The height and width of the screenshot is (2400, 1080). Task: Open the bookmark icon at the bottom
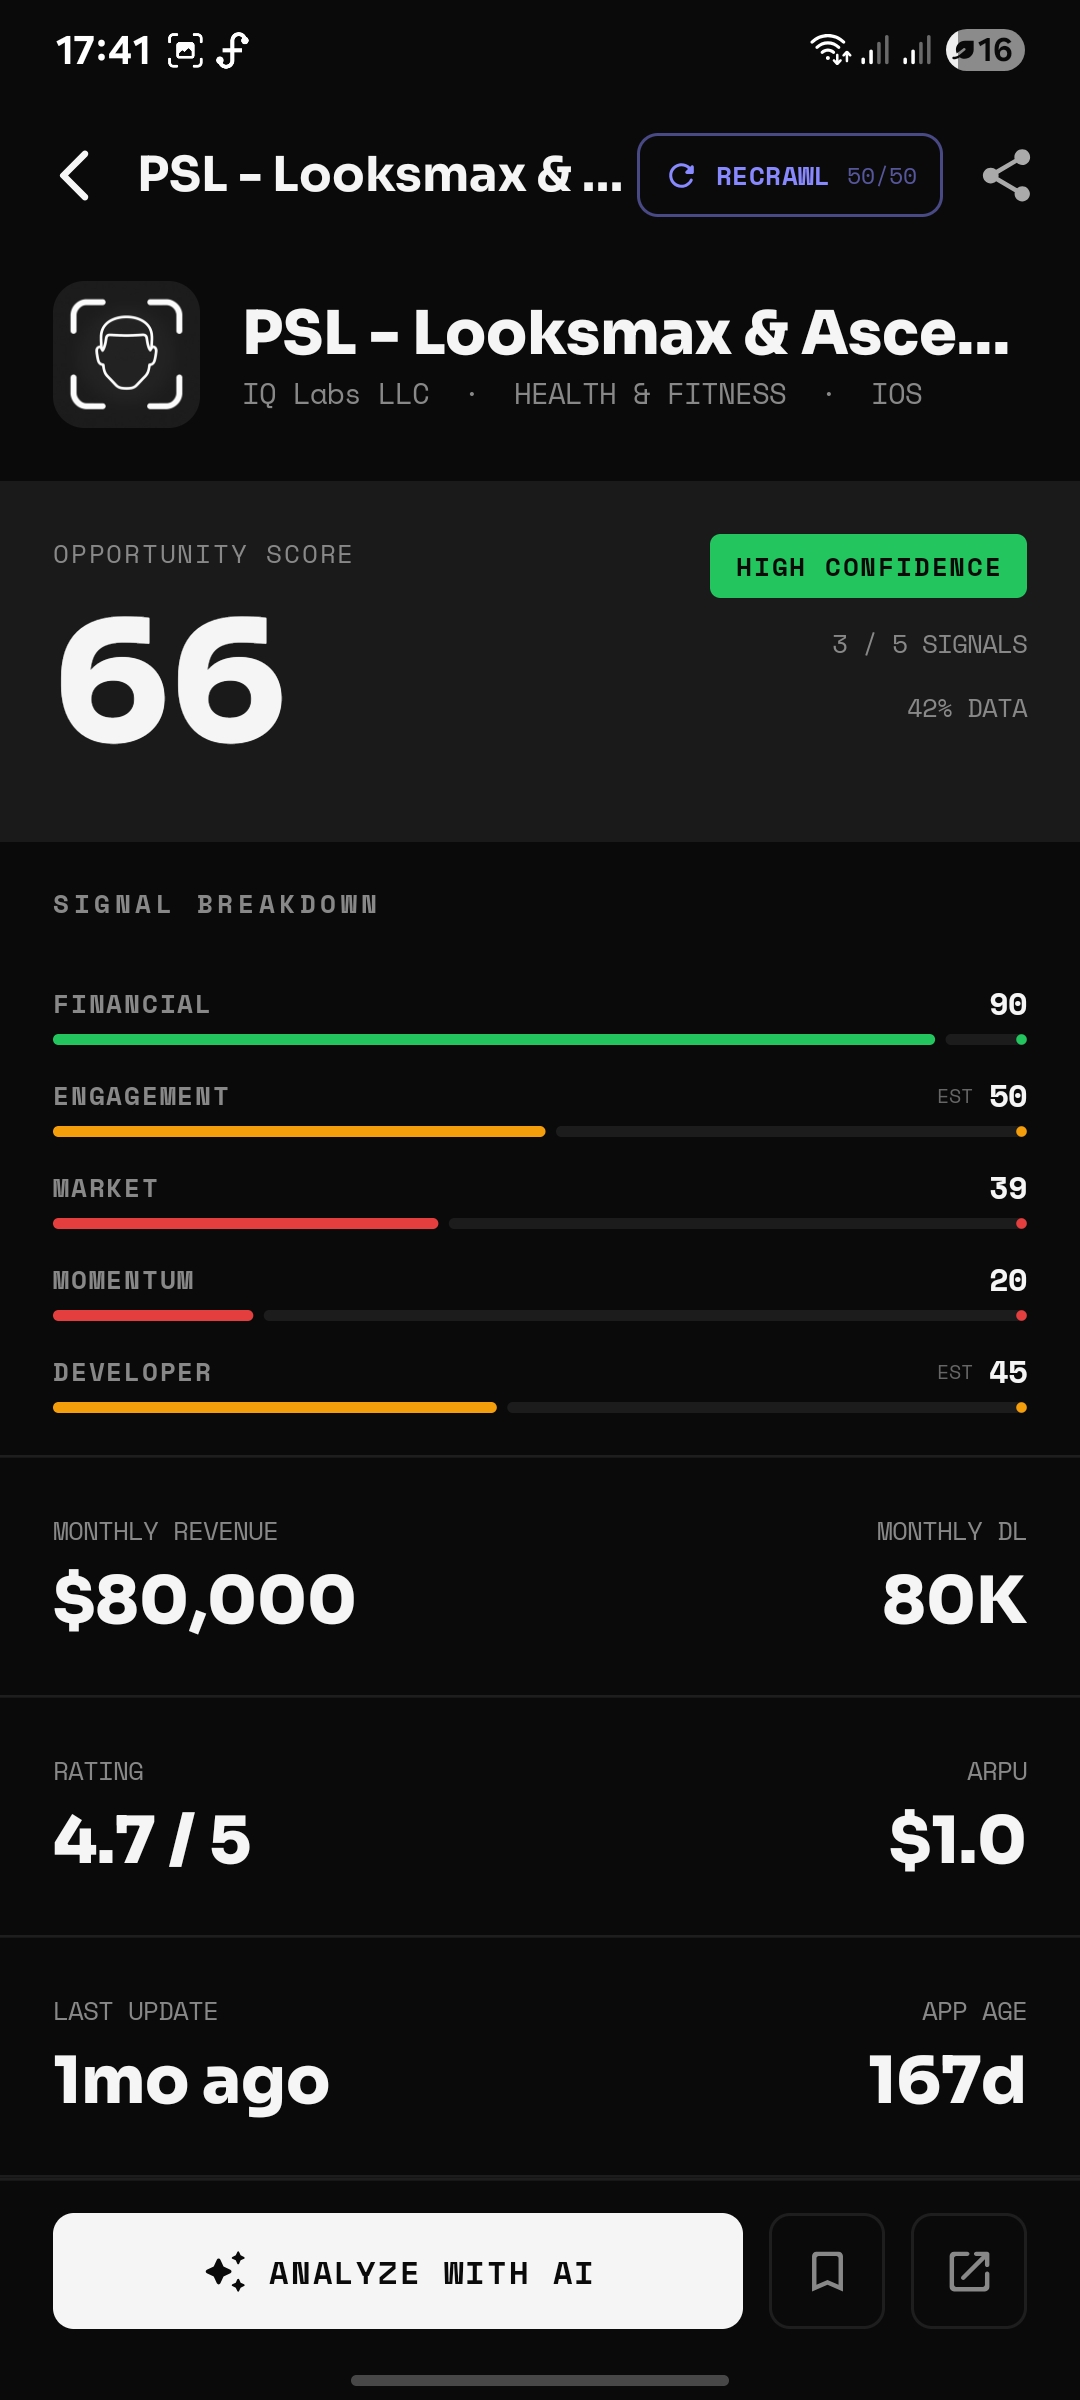click(x=827, y=2271)
